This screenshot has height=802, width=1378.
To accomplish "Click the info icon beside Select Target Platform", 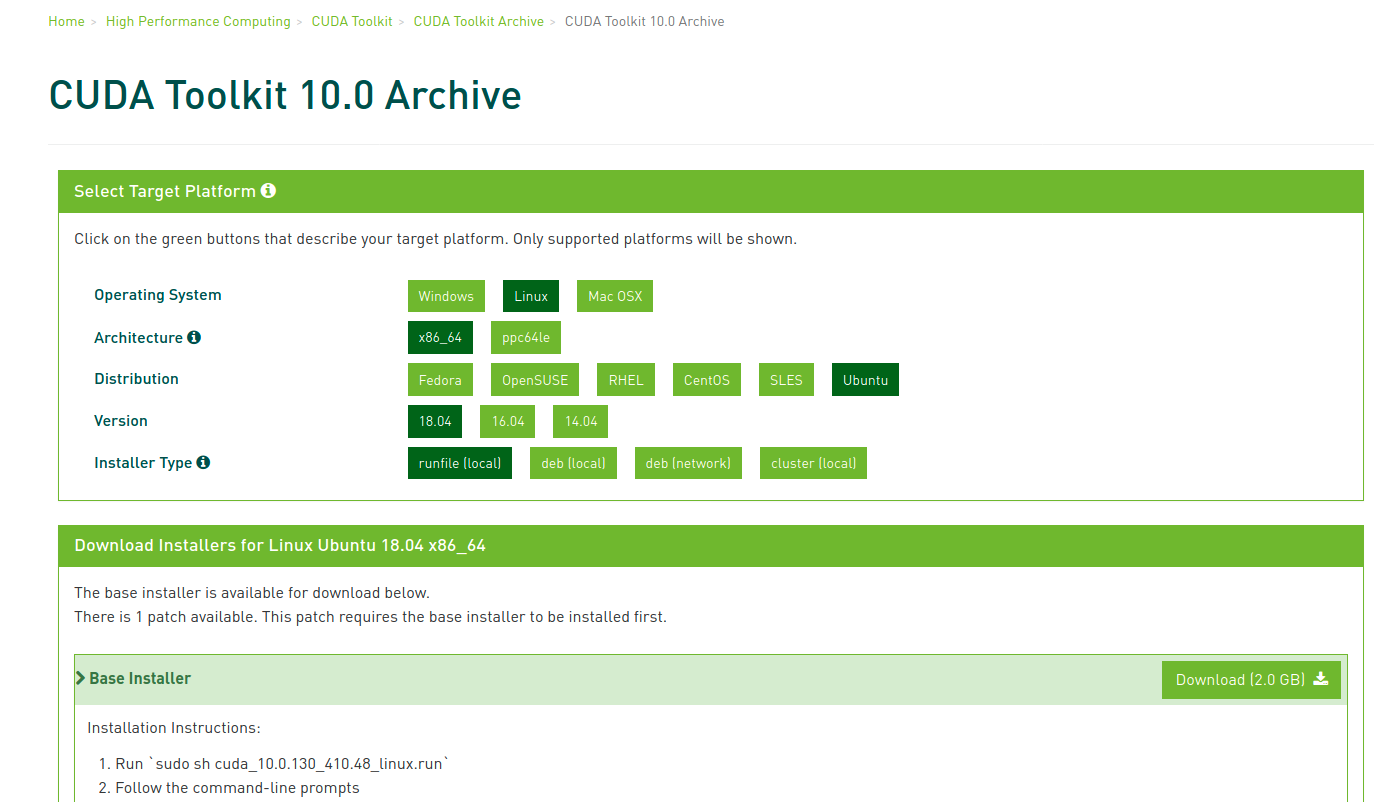I will [x=268, y=190].
